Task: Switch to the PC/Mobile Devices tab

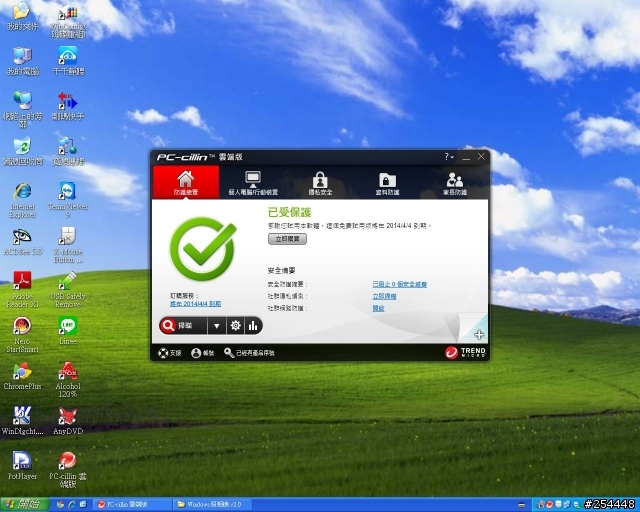Action: (253, 183)
